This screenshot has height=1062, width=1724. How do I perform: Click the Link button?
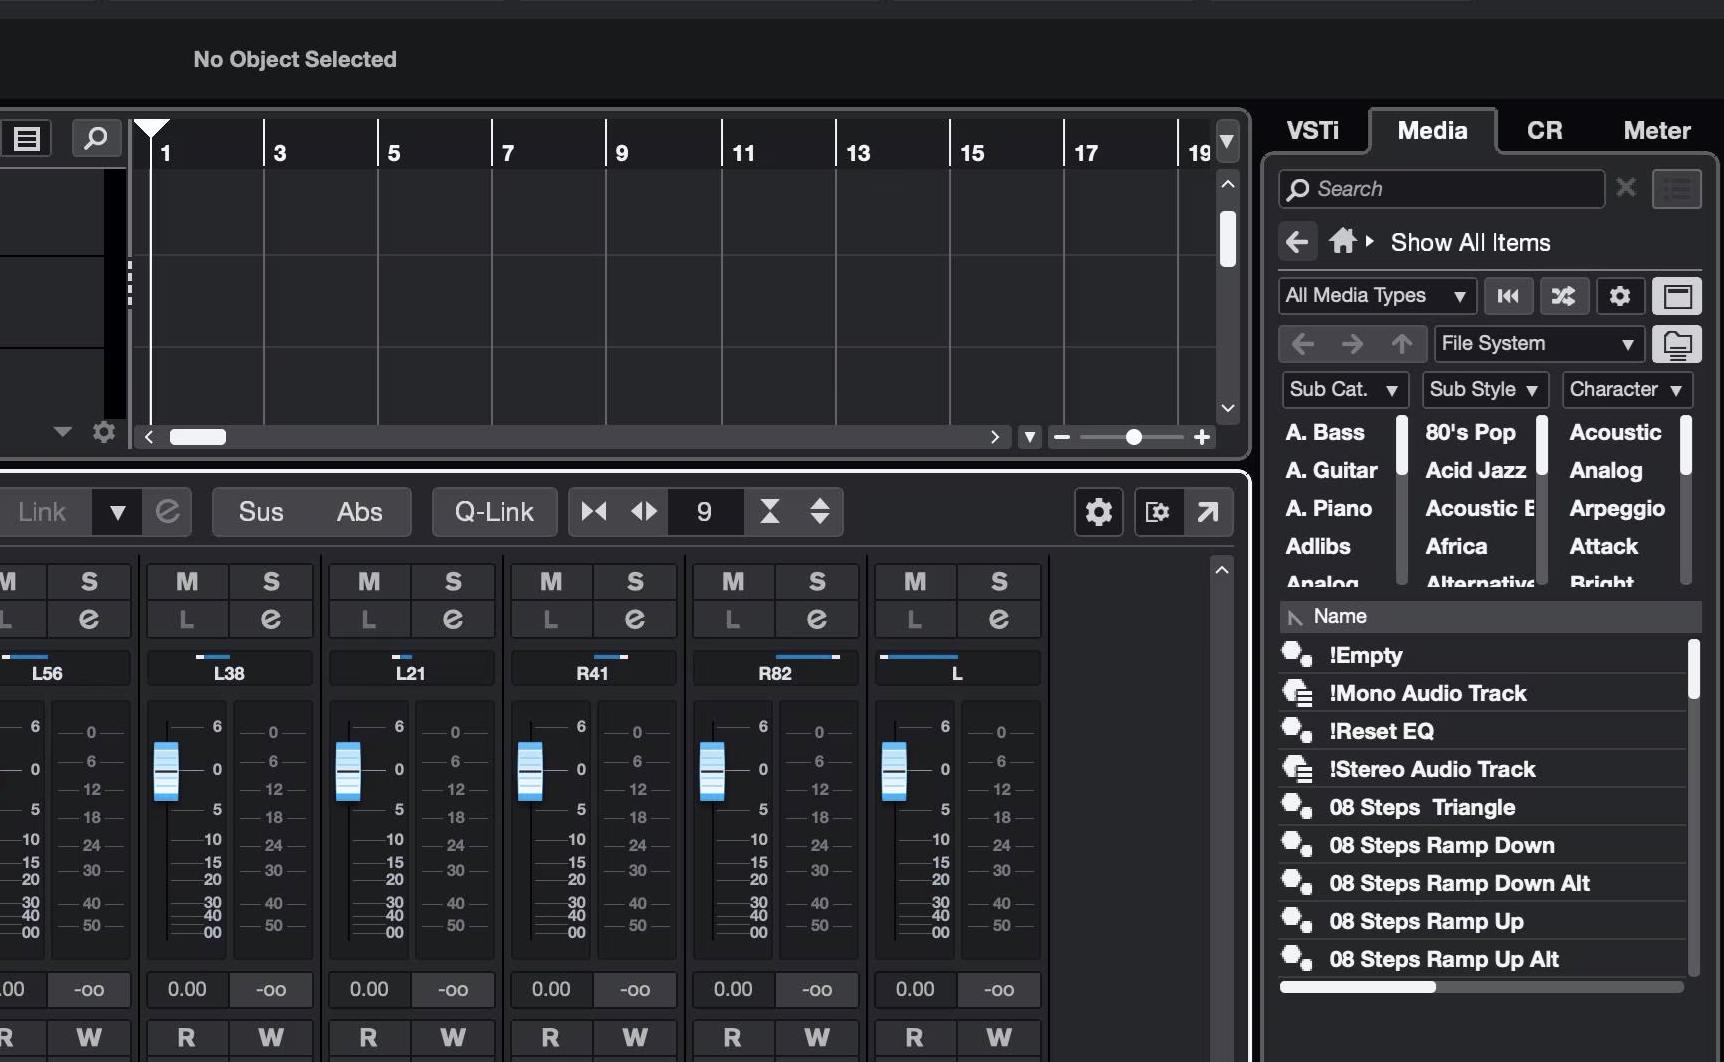tap(42, 512)
